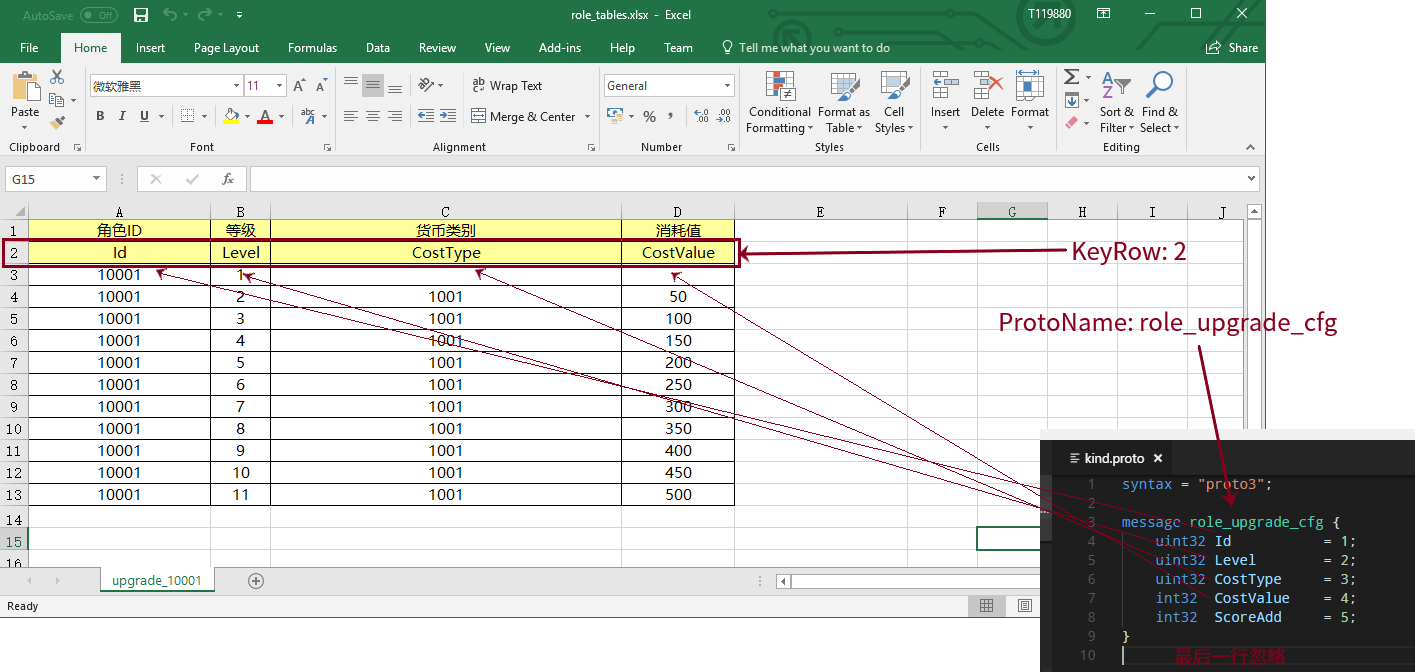Click the yellow fill color swatch
The height and width of the screenshot is (672, 1416).
231,117
